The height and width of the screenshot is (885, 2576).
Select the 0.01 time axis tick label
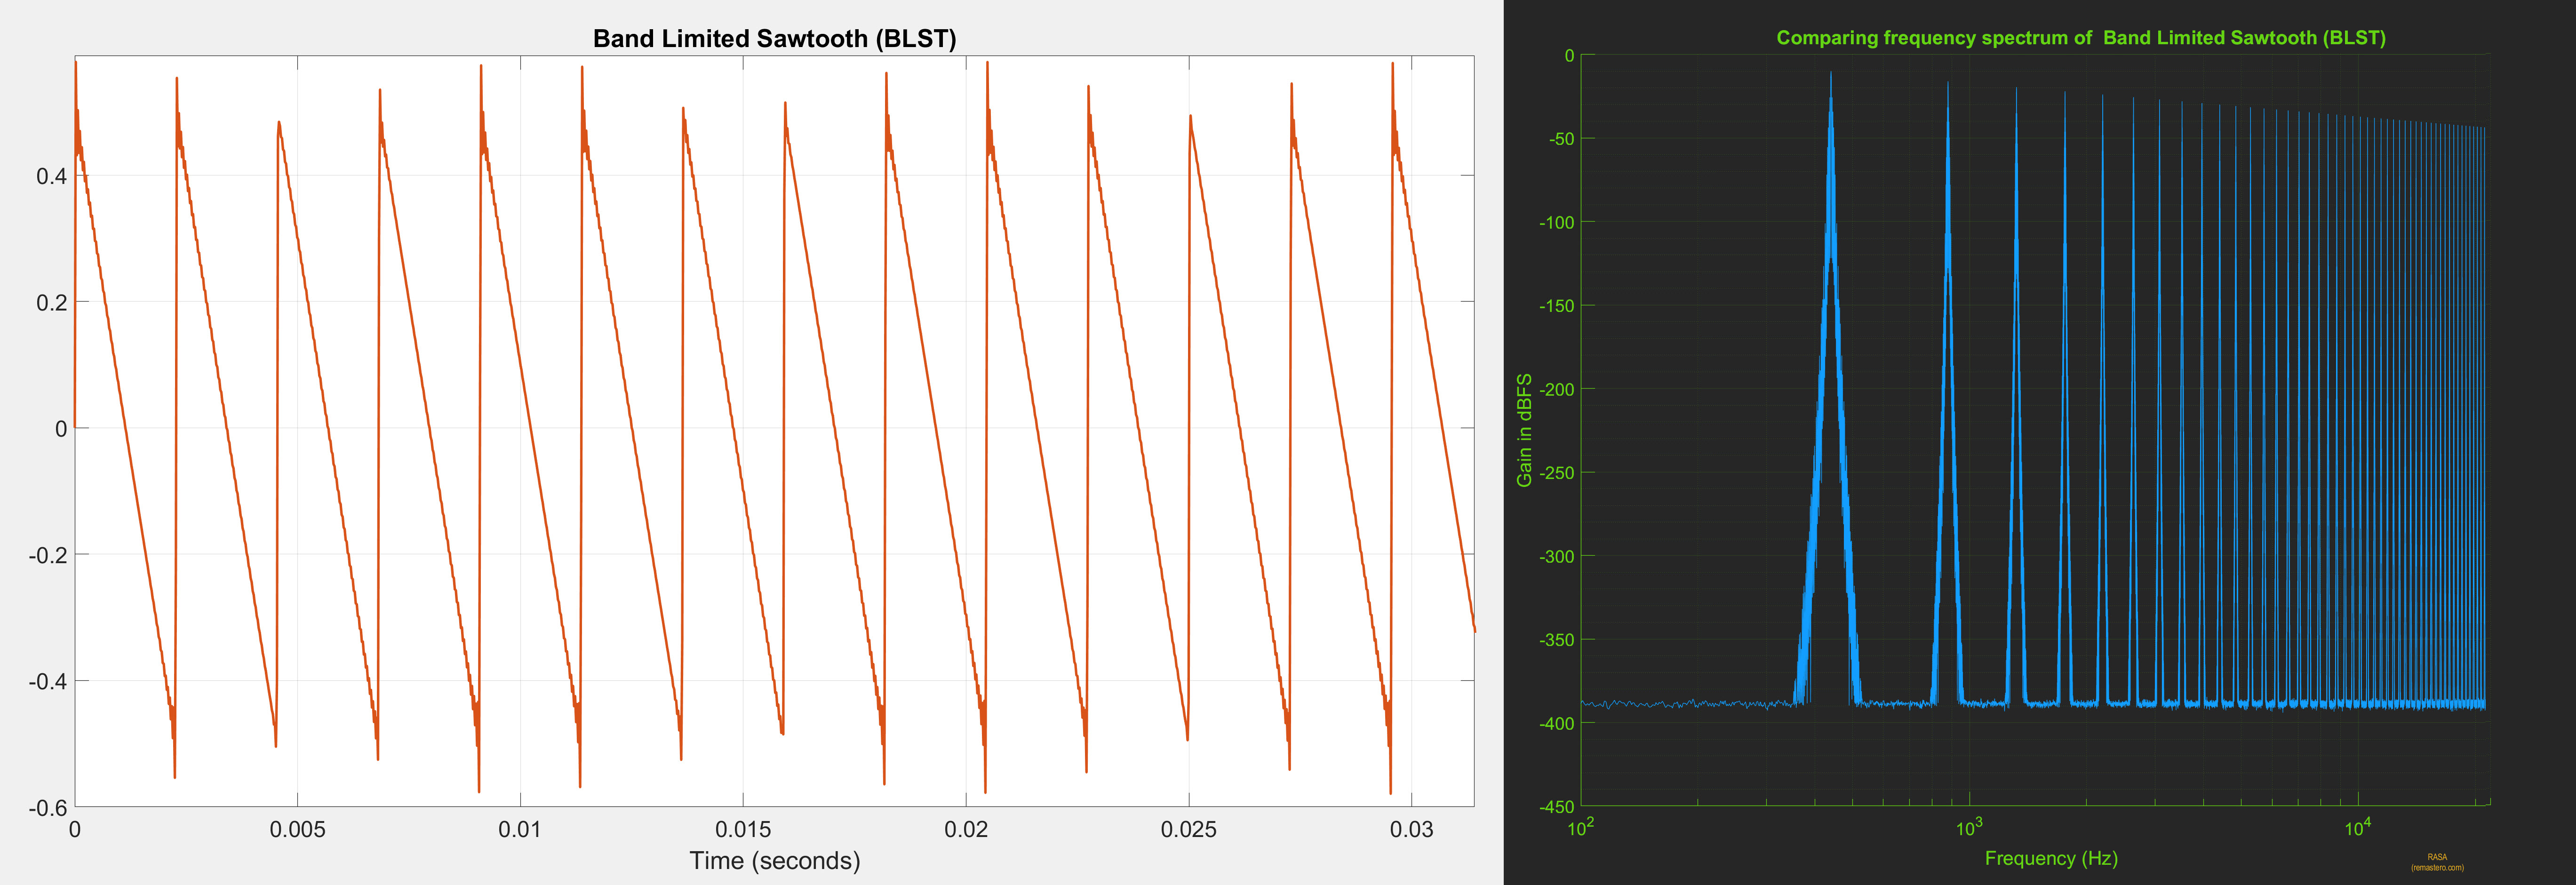pyautogui.click(x=520, y=829)
